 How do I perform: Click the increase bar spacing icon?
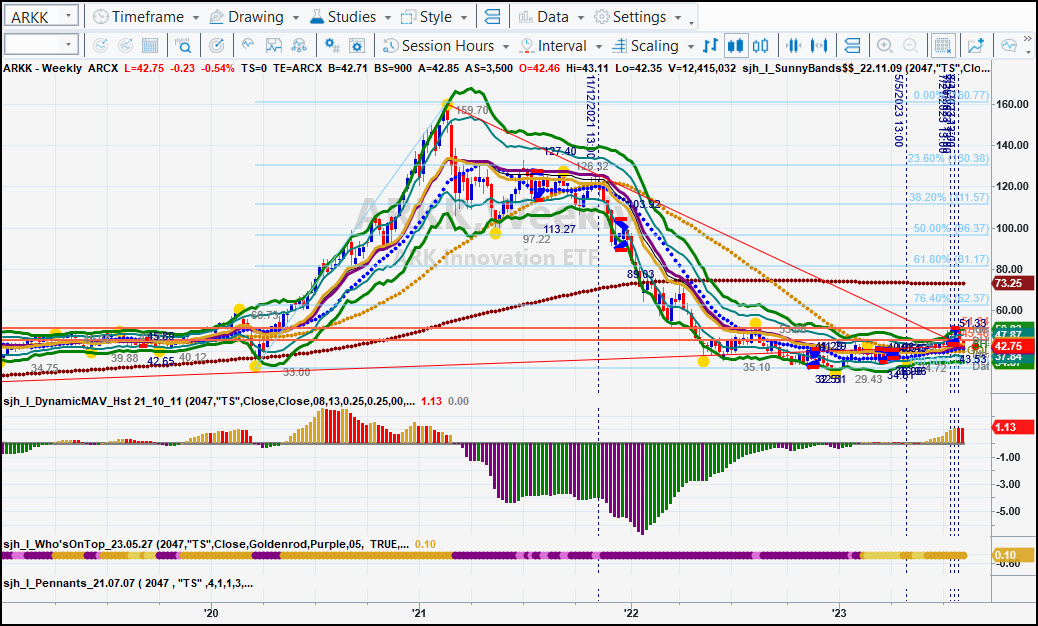[819, 46]
